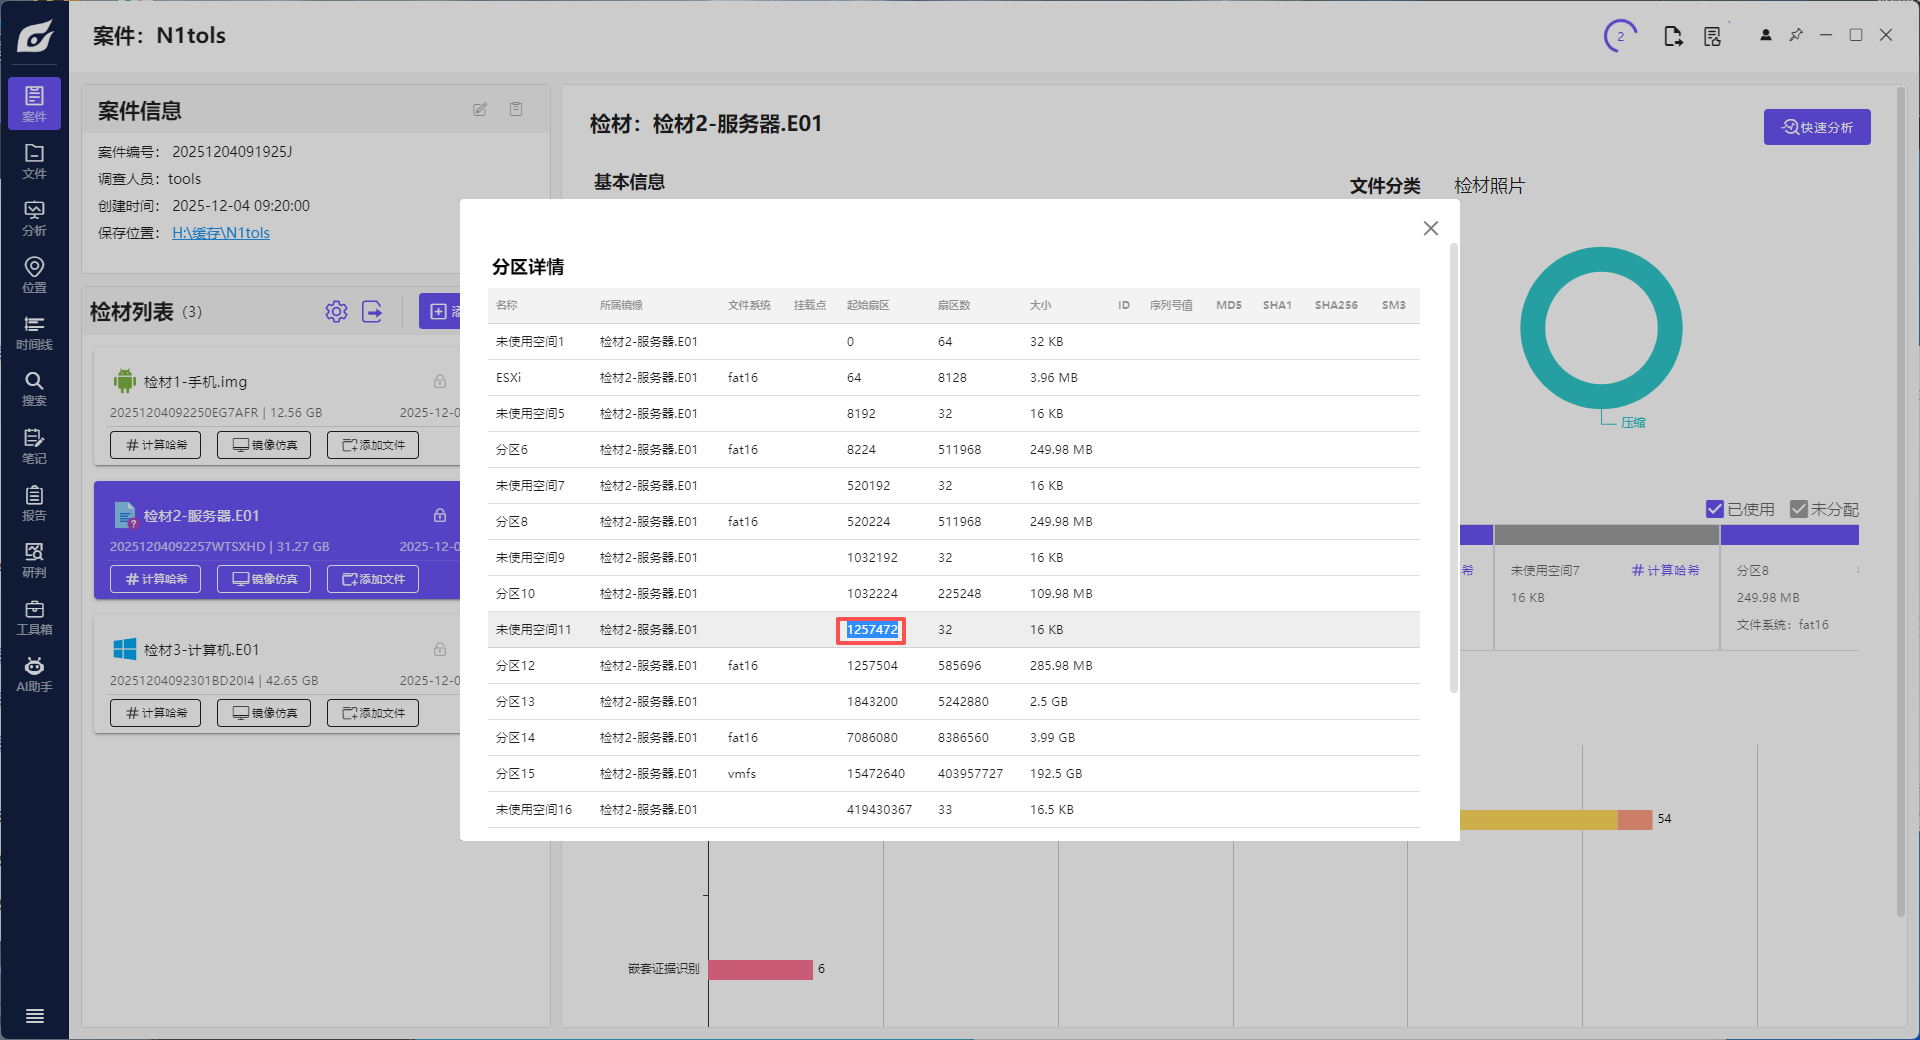Click the 192.5 GB size cell
Image resolution: width=1920 pixels, height=1040 pixels.
click(x=1056, y=773)
